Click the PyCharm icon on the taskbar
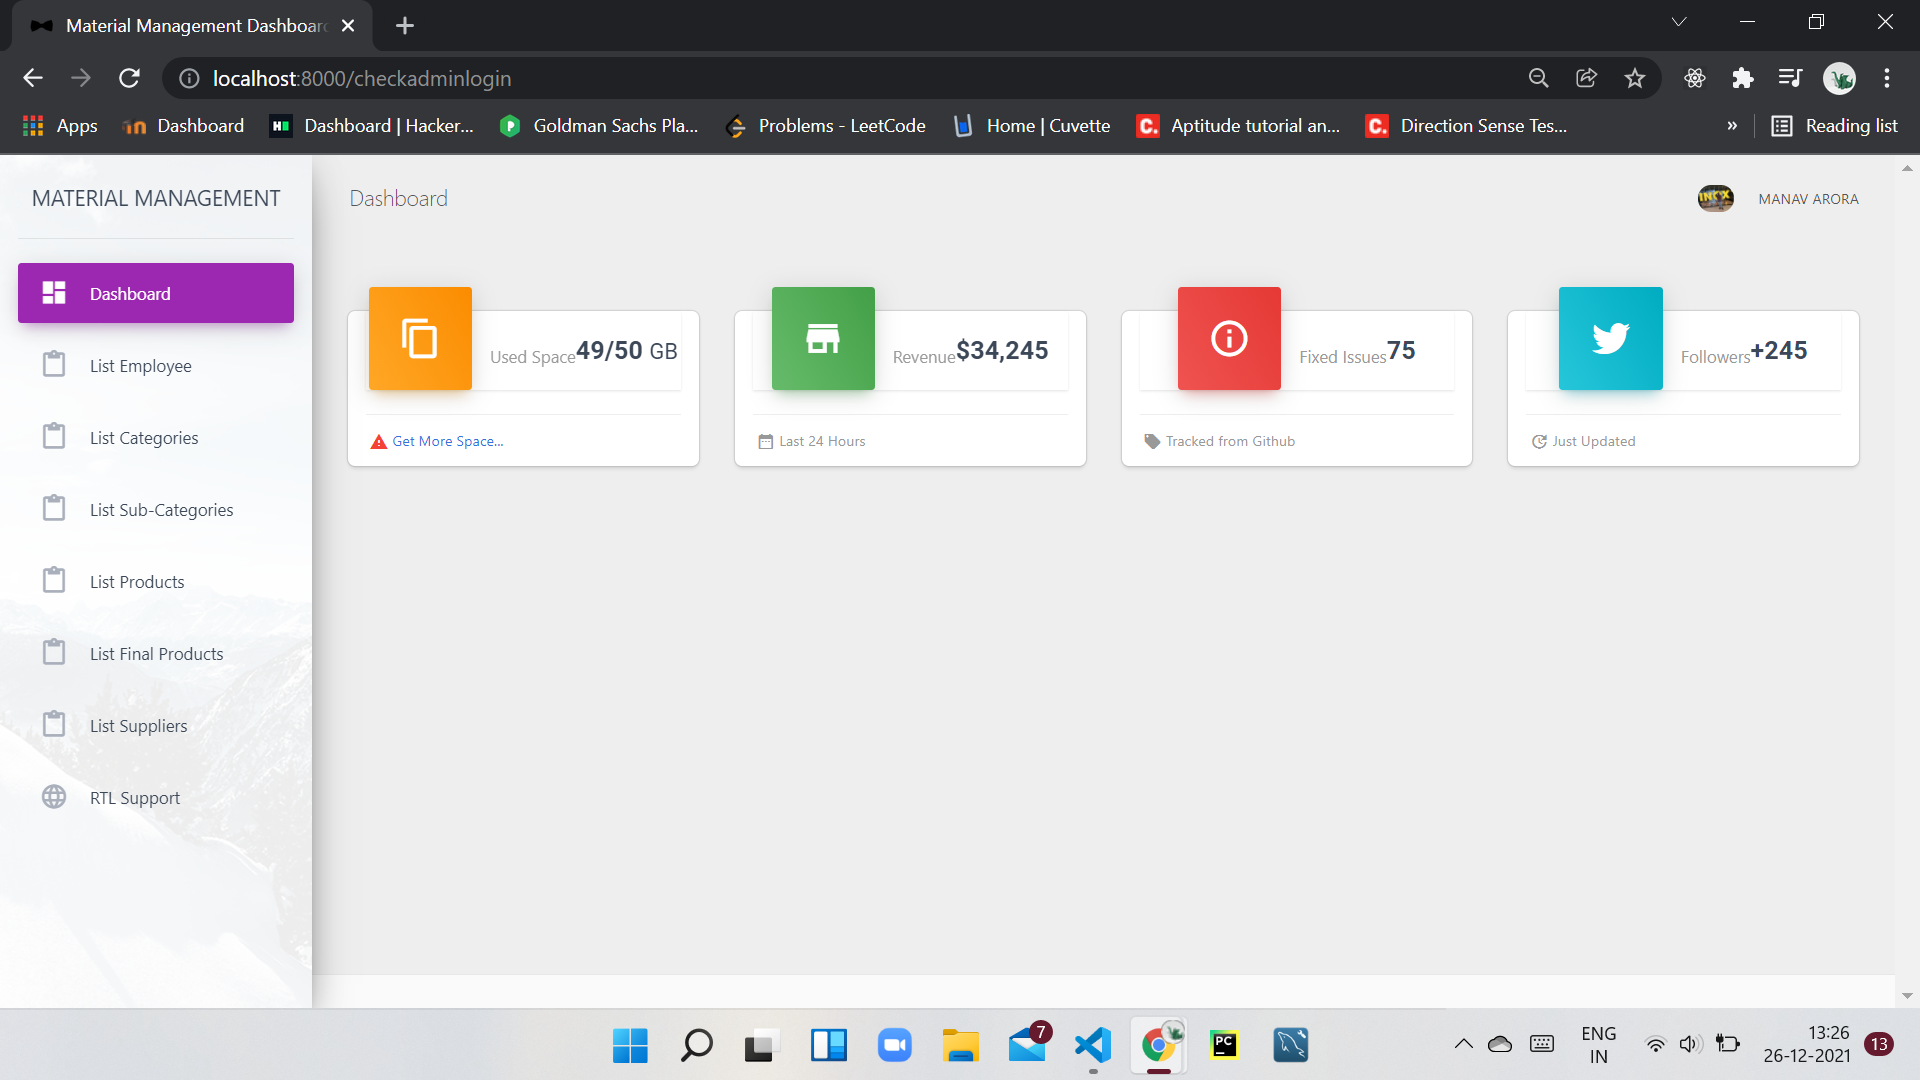Screen dimensions: 1920x1080 tap(1224, 1044)
